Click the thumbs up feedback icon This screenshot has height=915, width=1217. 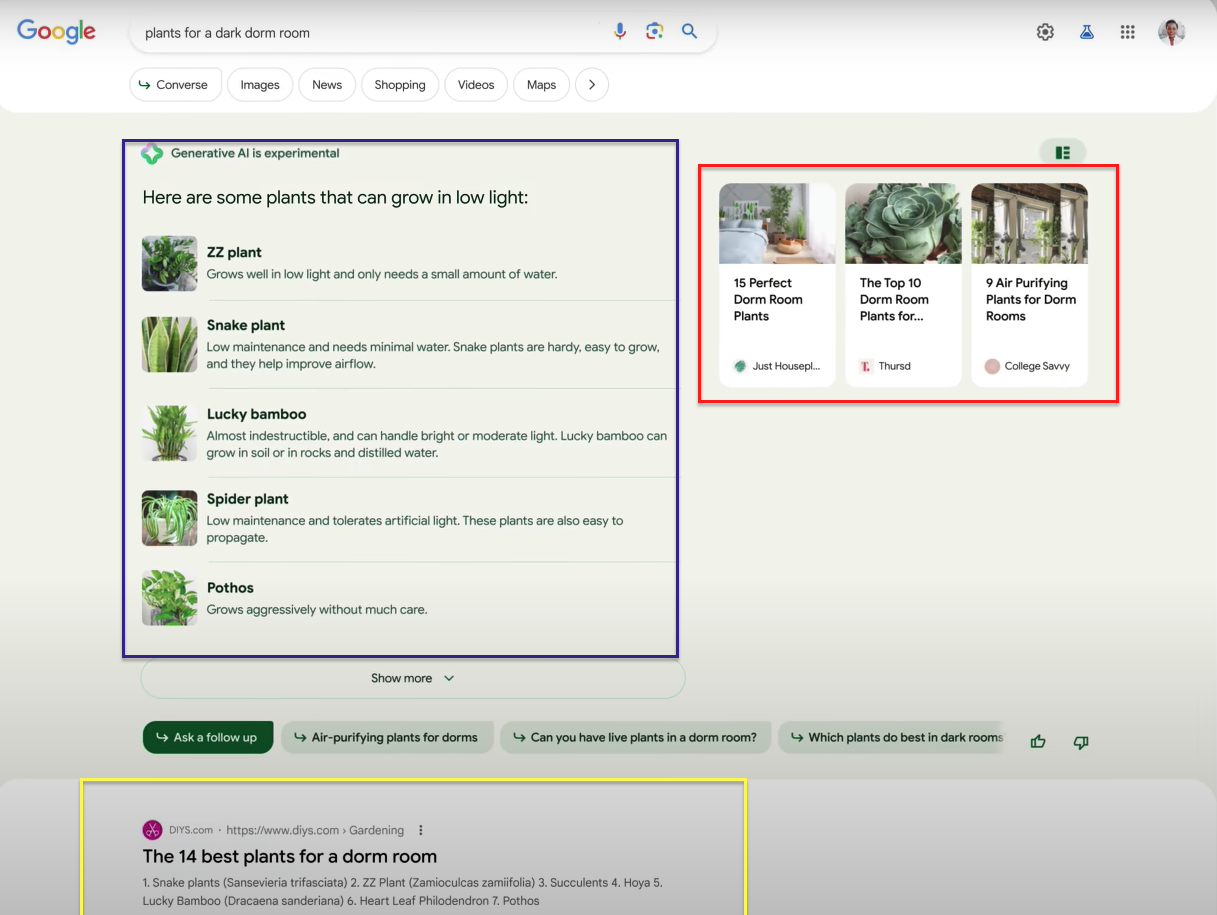click(1038, 741)
